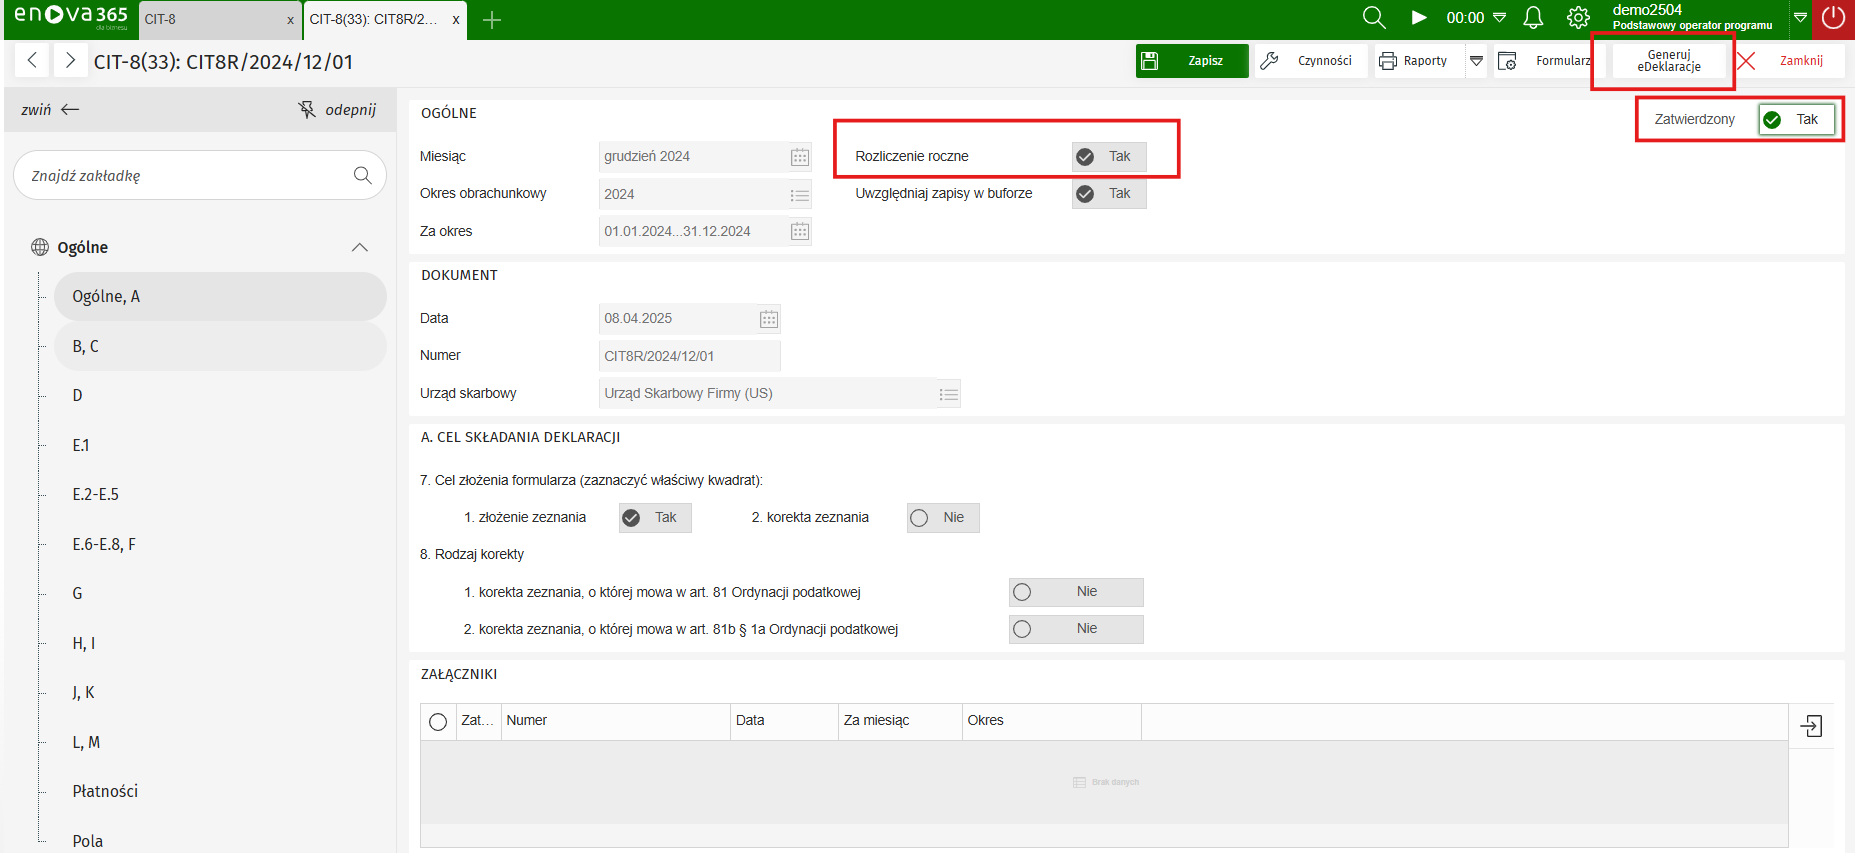The width and height of the screenshot is (1855, 853).
Task: Click the power logout icon
Action: point(1833,18)
